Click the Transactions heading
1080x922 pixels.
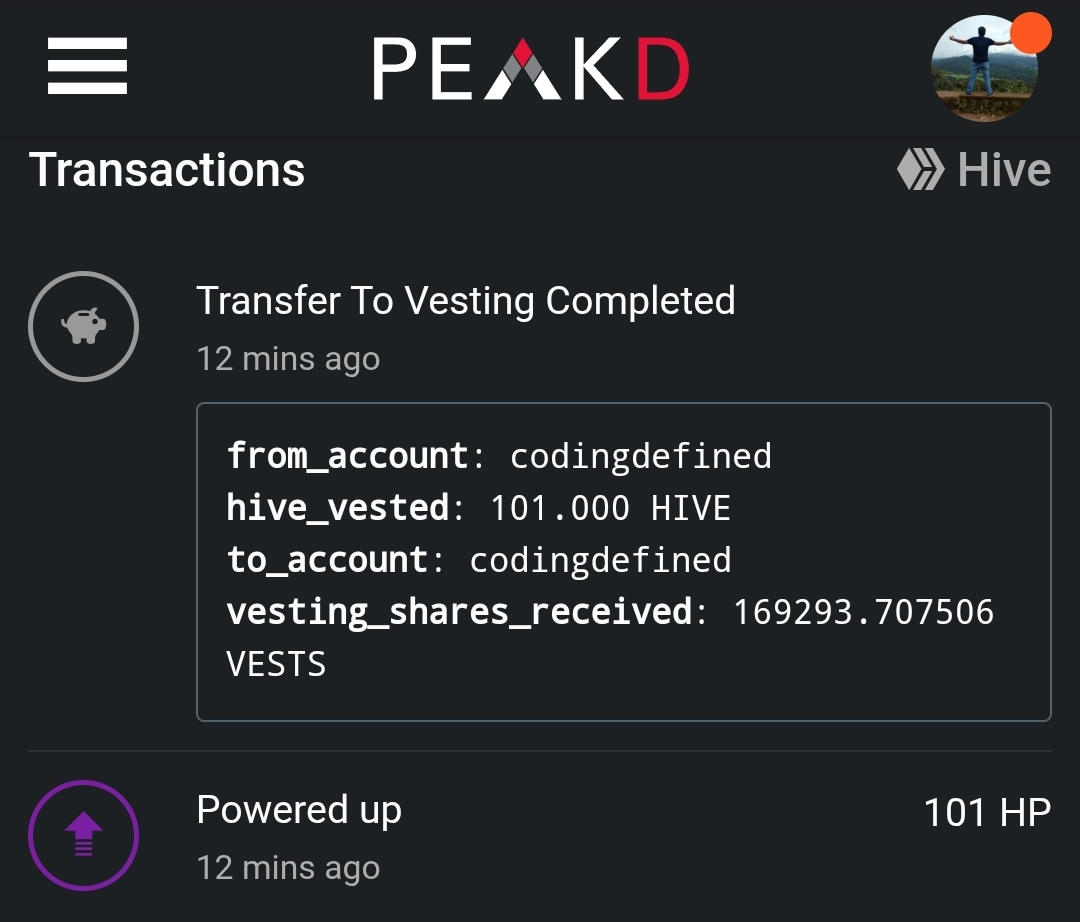point(167,170)
